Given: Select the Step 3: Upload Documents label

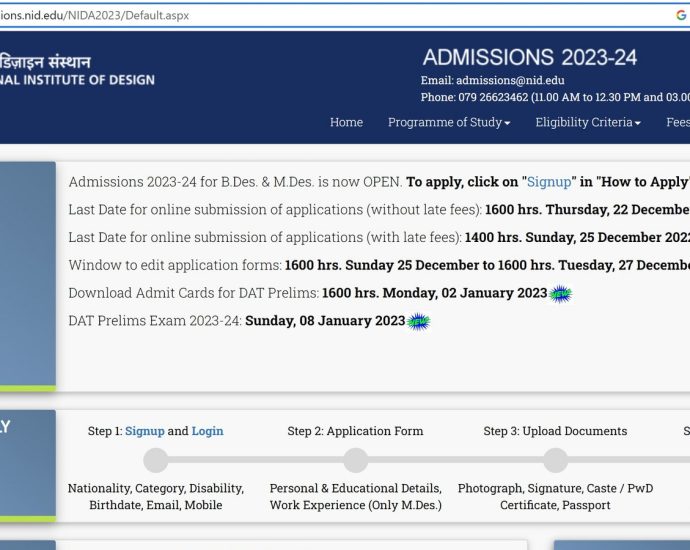Looking at the screenshot, I should 555,431.
